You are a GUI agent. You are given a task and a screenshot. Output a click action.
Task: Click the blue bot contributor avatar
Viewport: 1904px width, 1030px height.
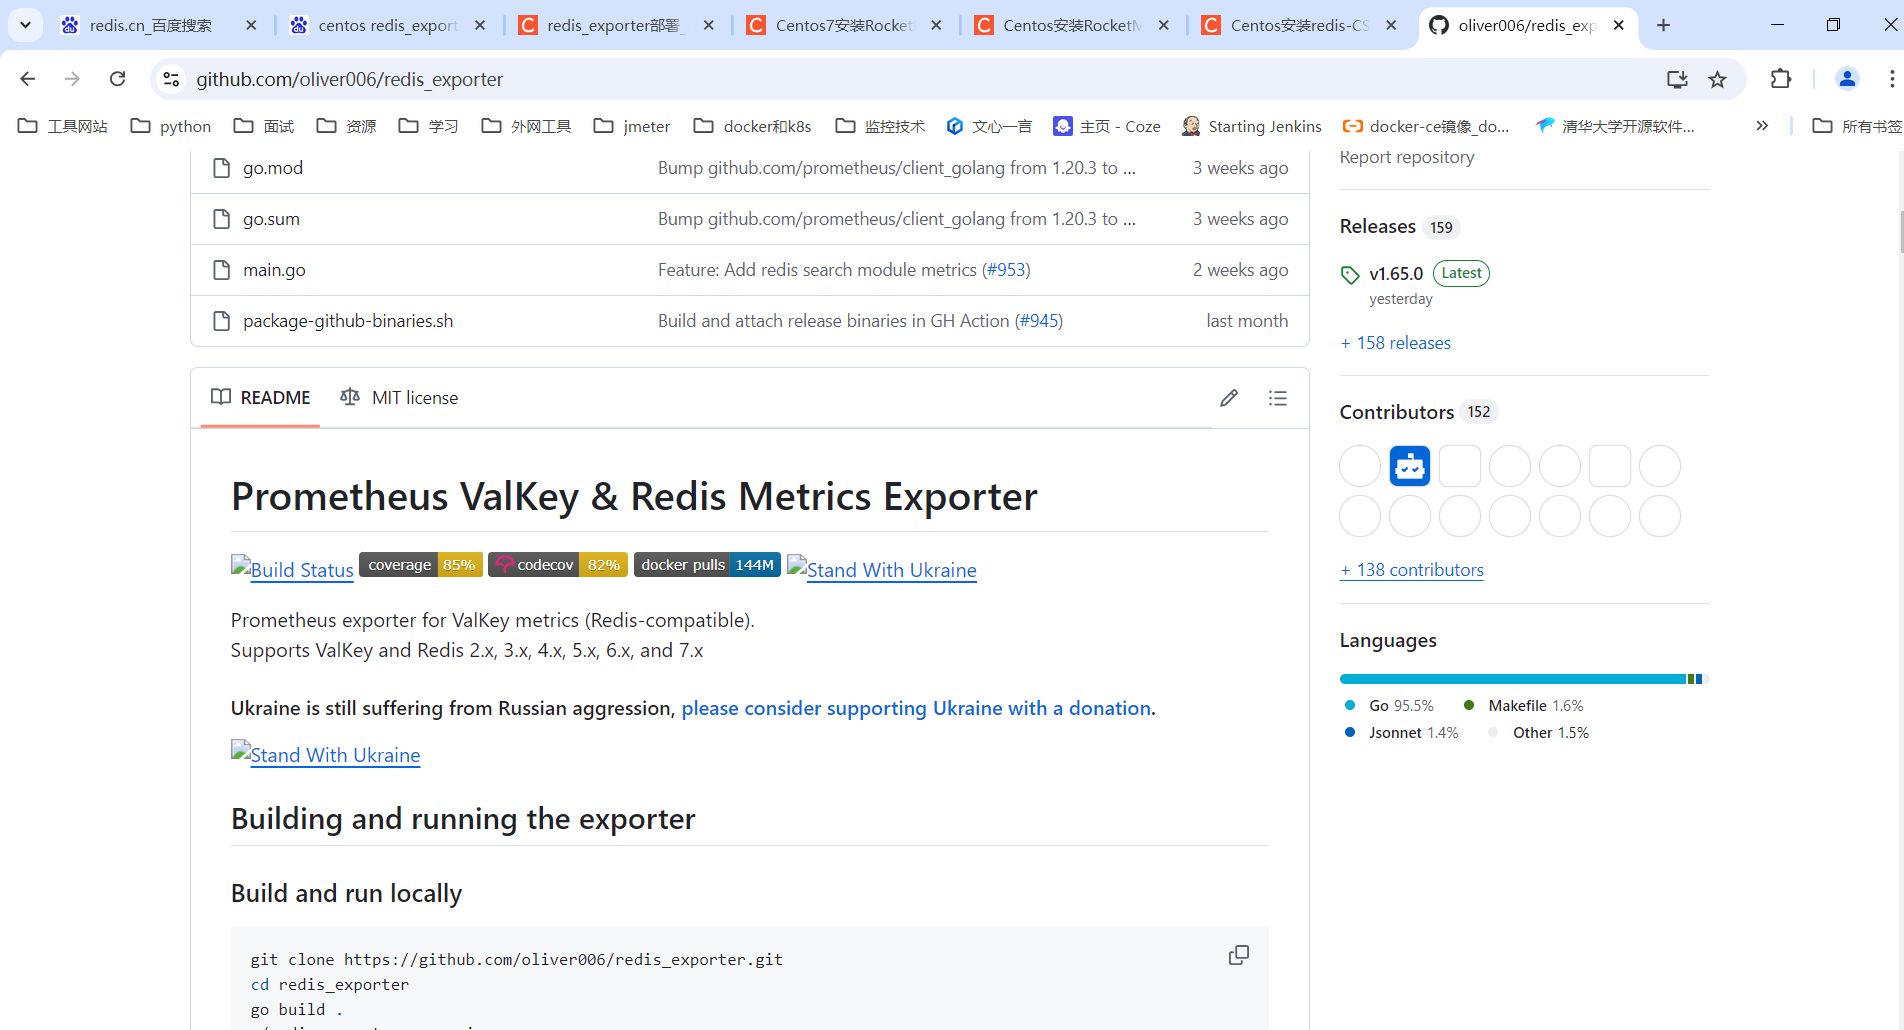(x=1410, y=466)
